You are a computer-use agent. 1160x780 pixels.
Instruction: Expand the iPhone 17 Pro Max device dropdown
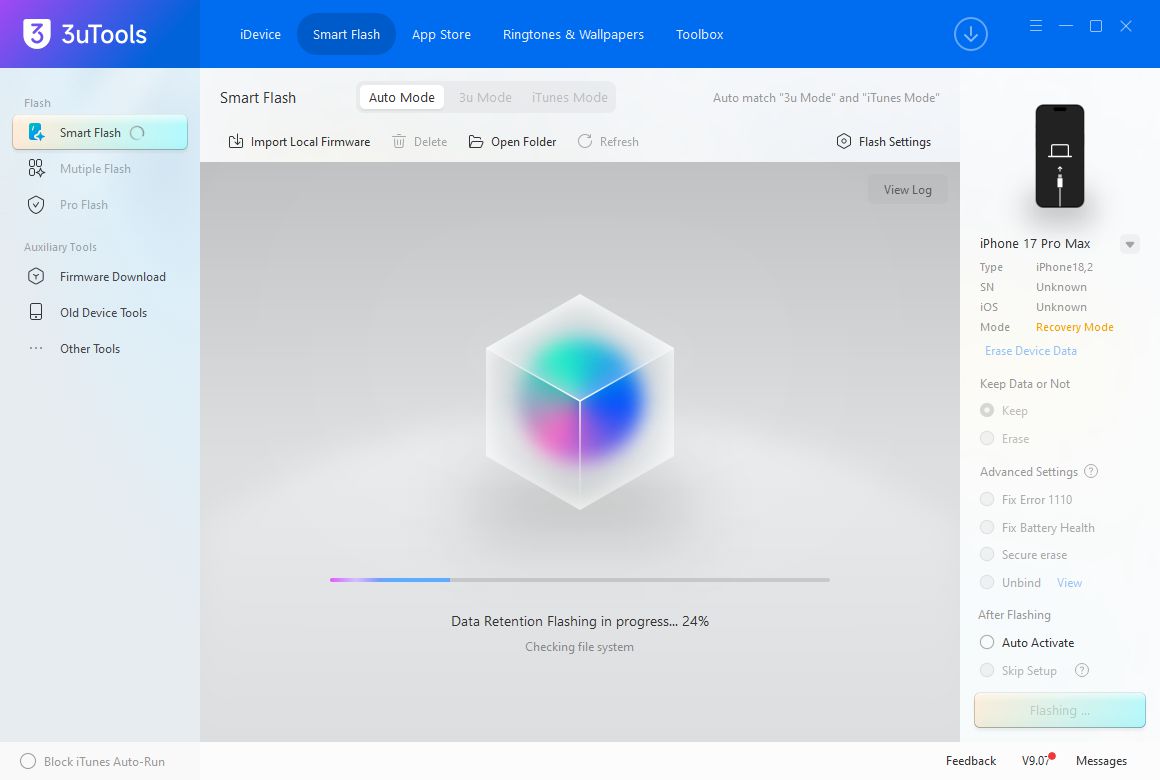click(1130, 244)
